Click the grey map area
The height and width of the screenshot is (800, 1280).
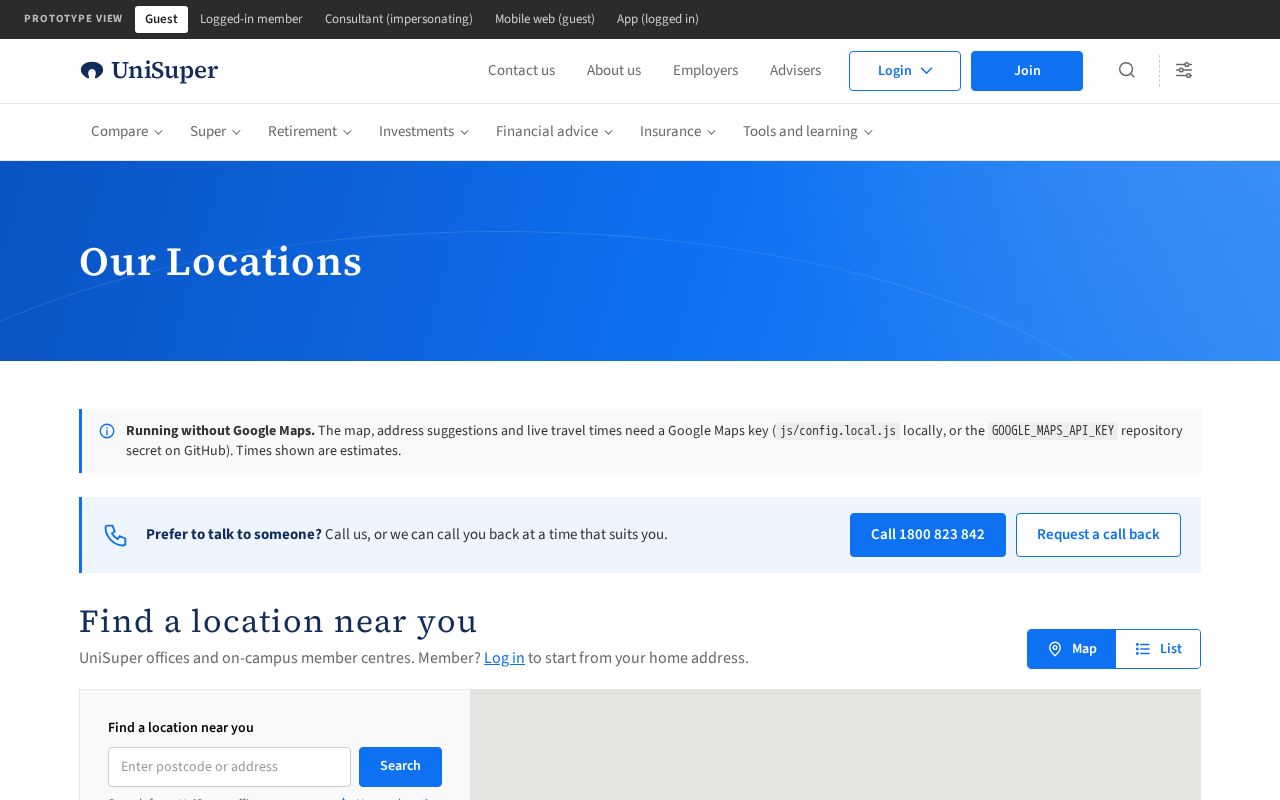coord(835,745)
